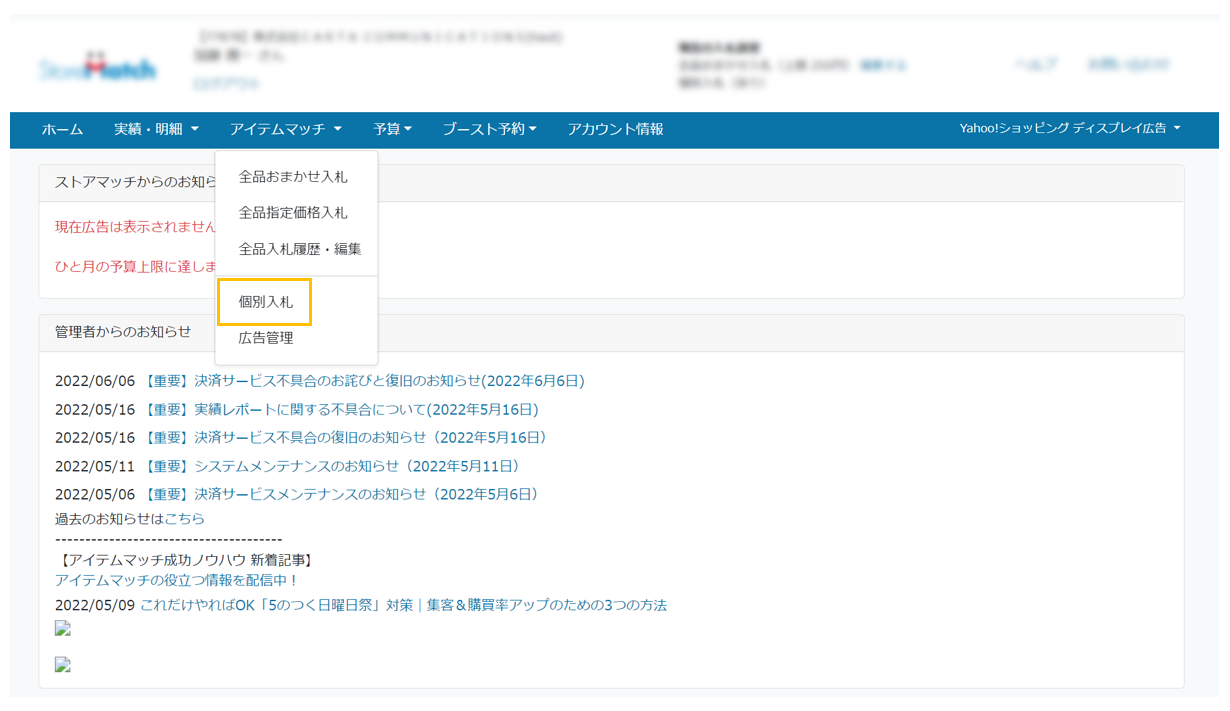Open アイテムマッチの役立つ情報を配信中 link

point(177,580)
